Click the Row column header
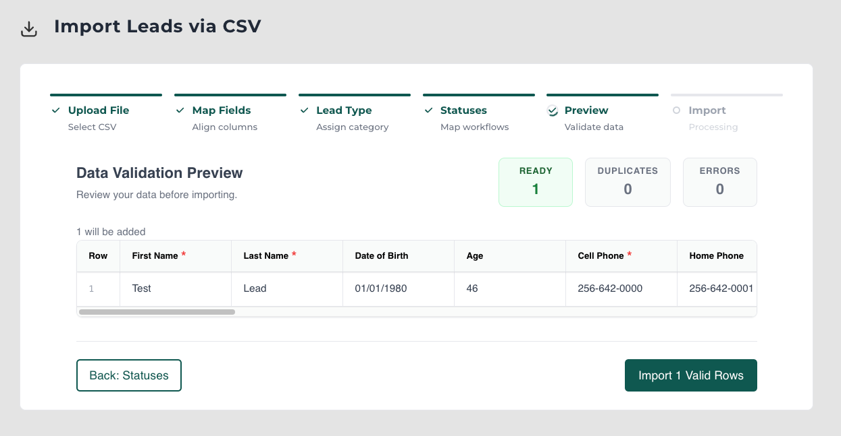 click(98, 256)
